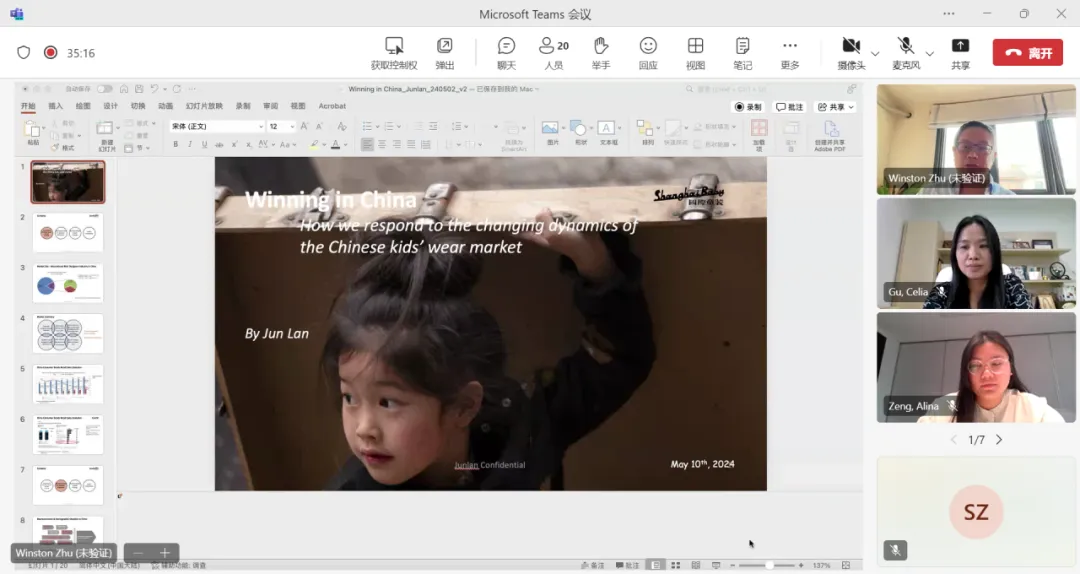The height and width of the screenshot is (574, 1080).
Task: Leave the meeting with red button
Action: [x=1028, y=52]
